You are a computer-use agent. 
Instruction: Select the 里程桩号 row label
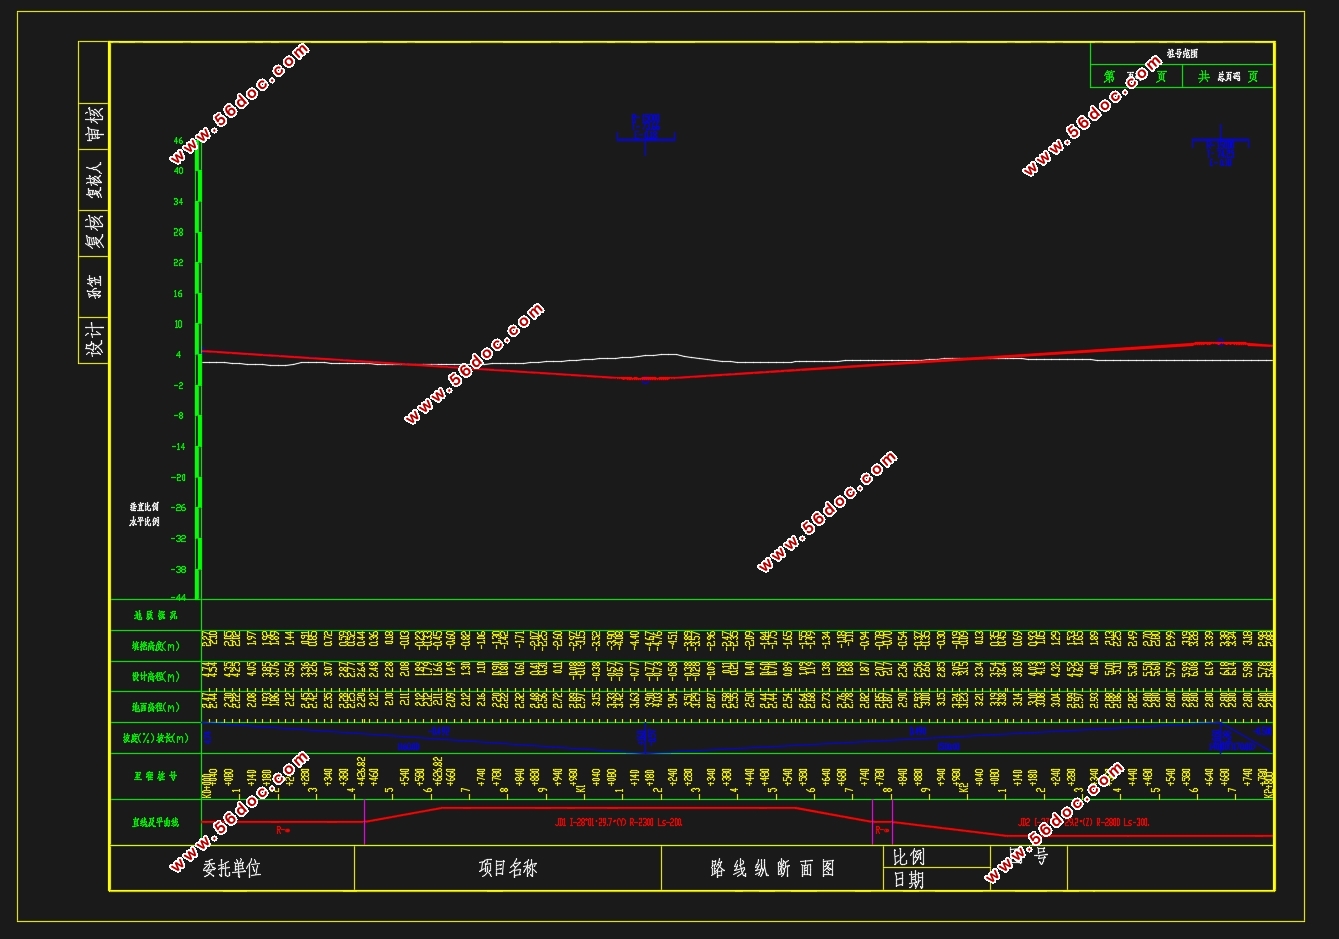click(x=155, y=776)
